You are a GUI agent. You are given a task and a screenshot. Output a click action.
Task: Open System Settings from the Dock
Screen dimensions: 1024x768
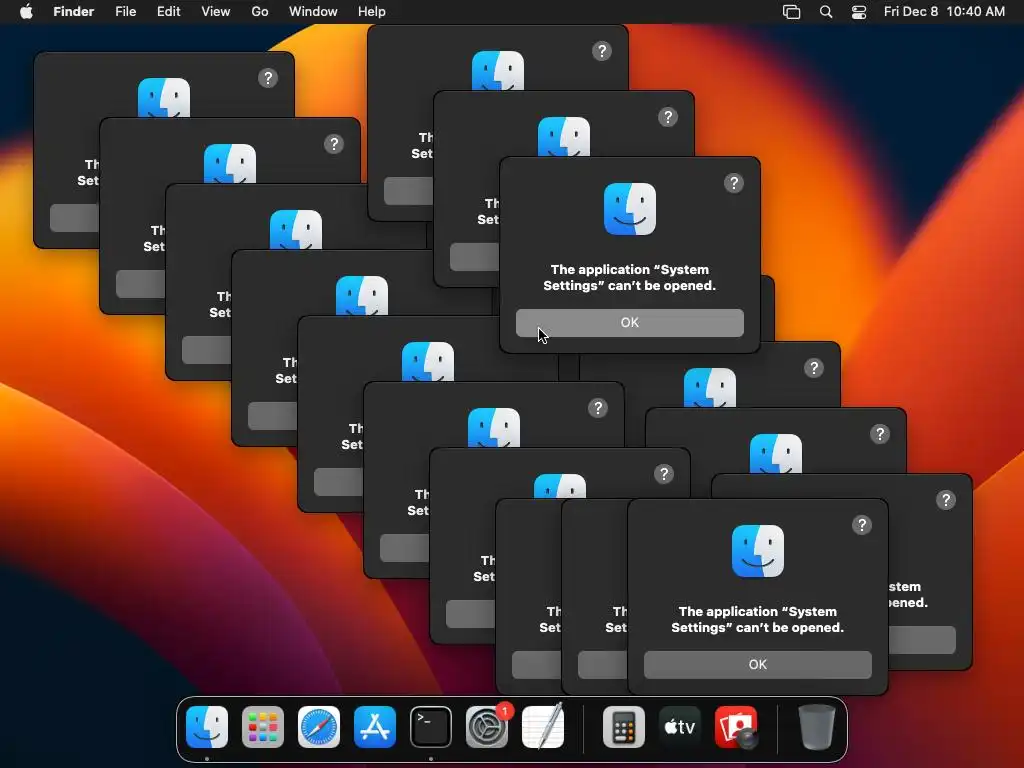click(487, 727)
